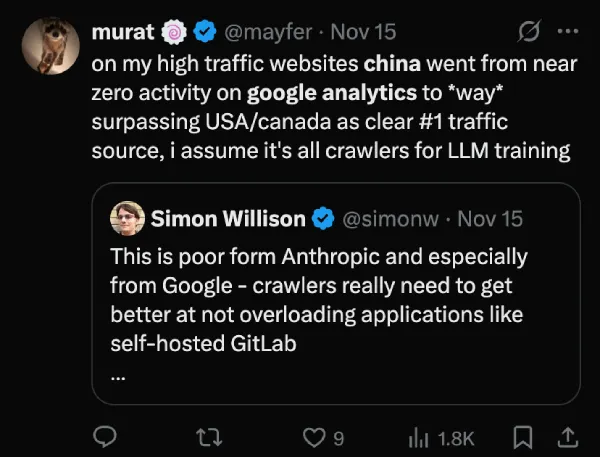
Task: Click Simon Willison's verified badge
Action: point(325,218)
